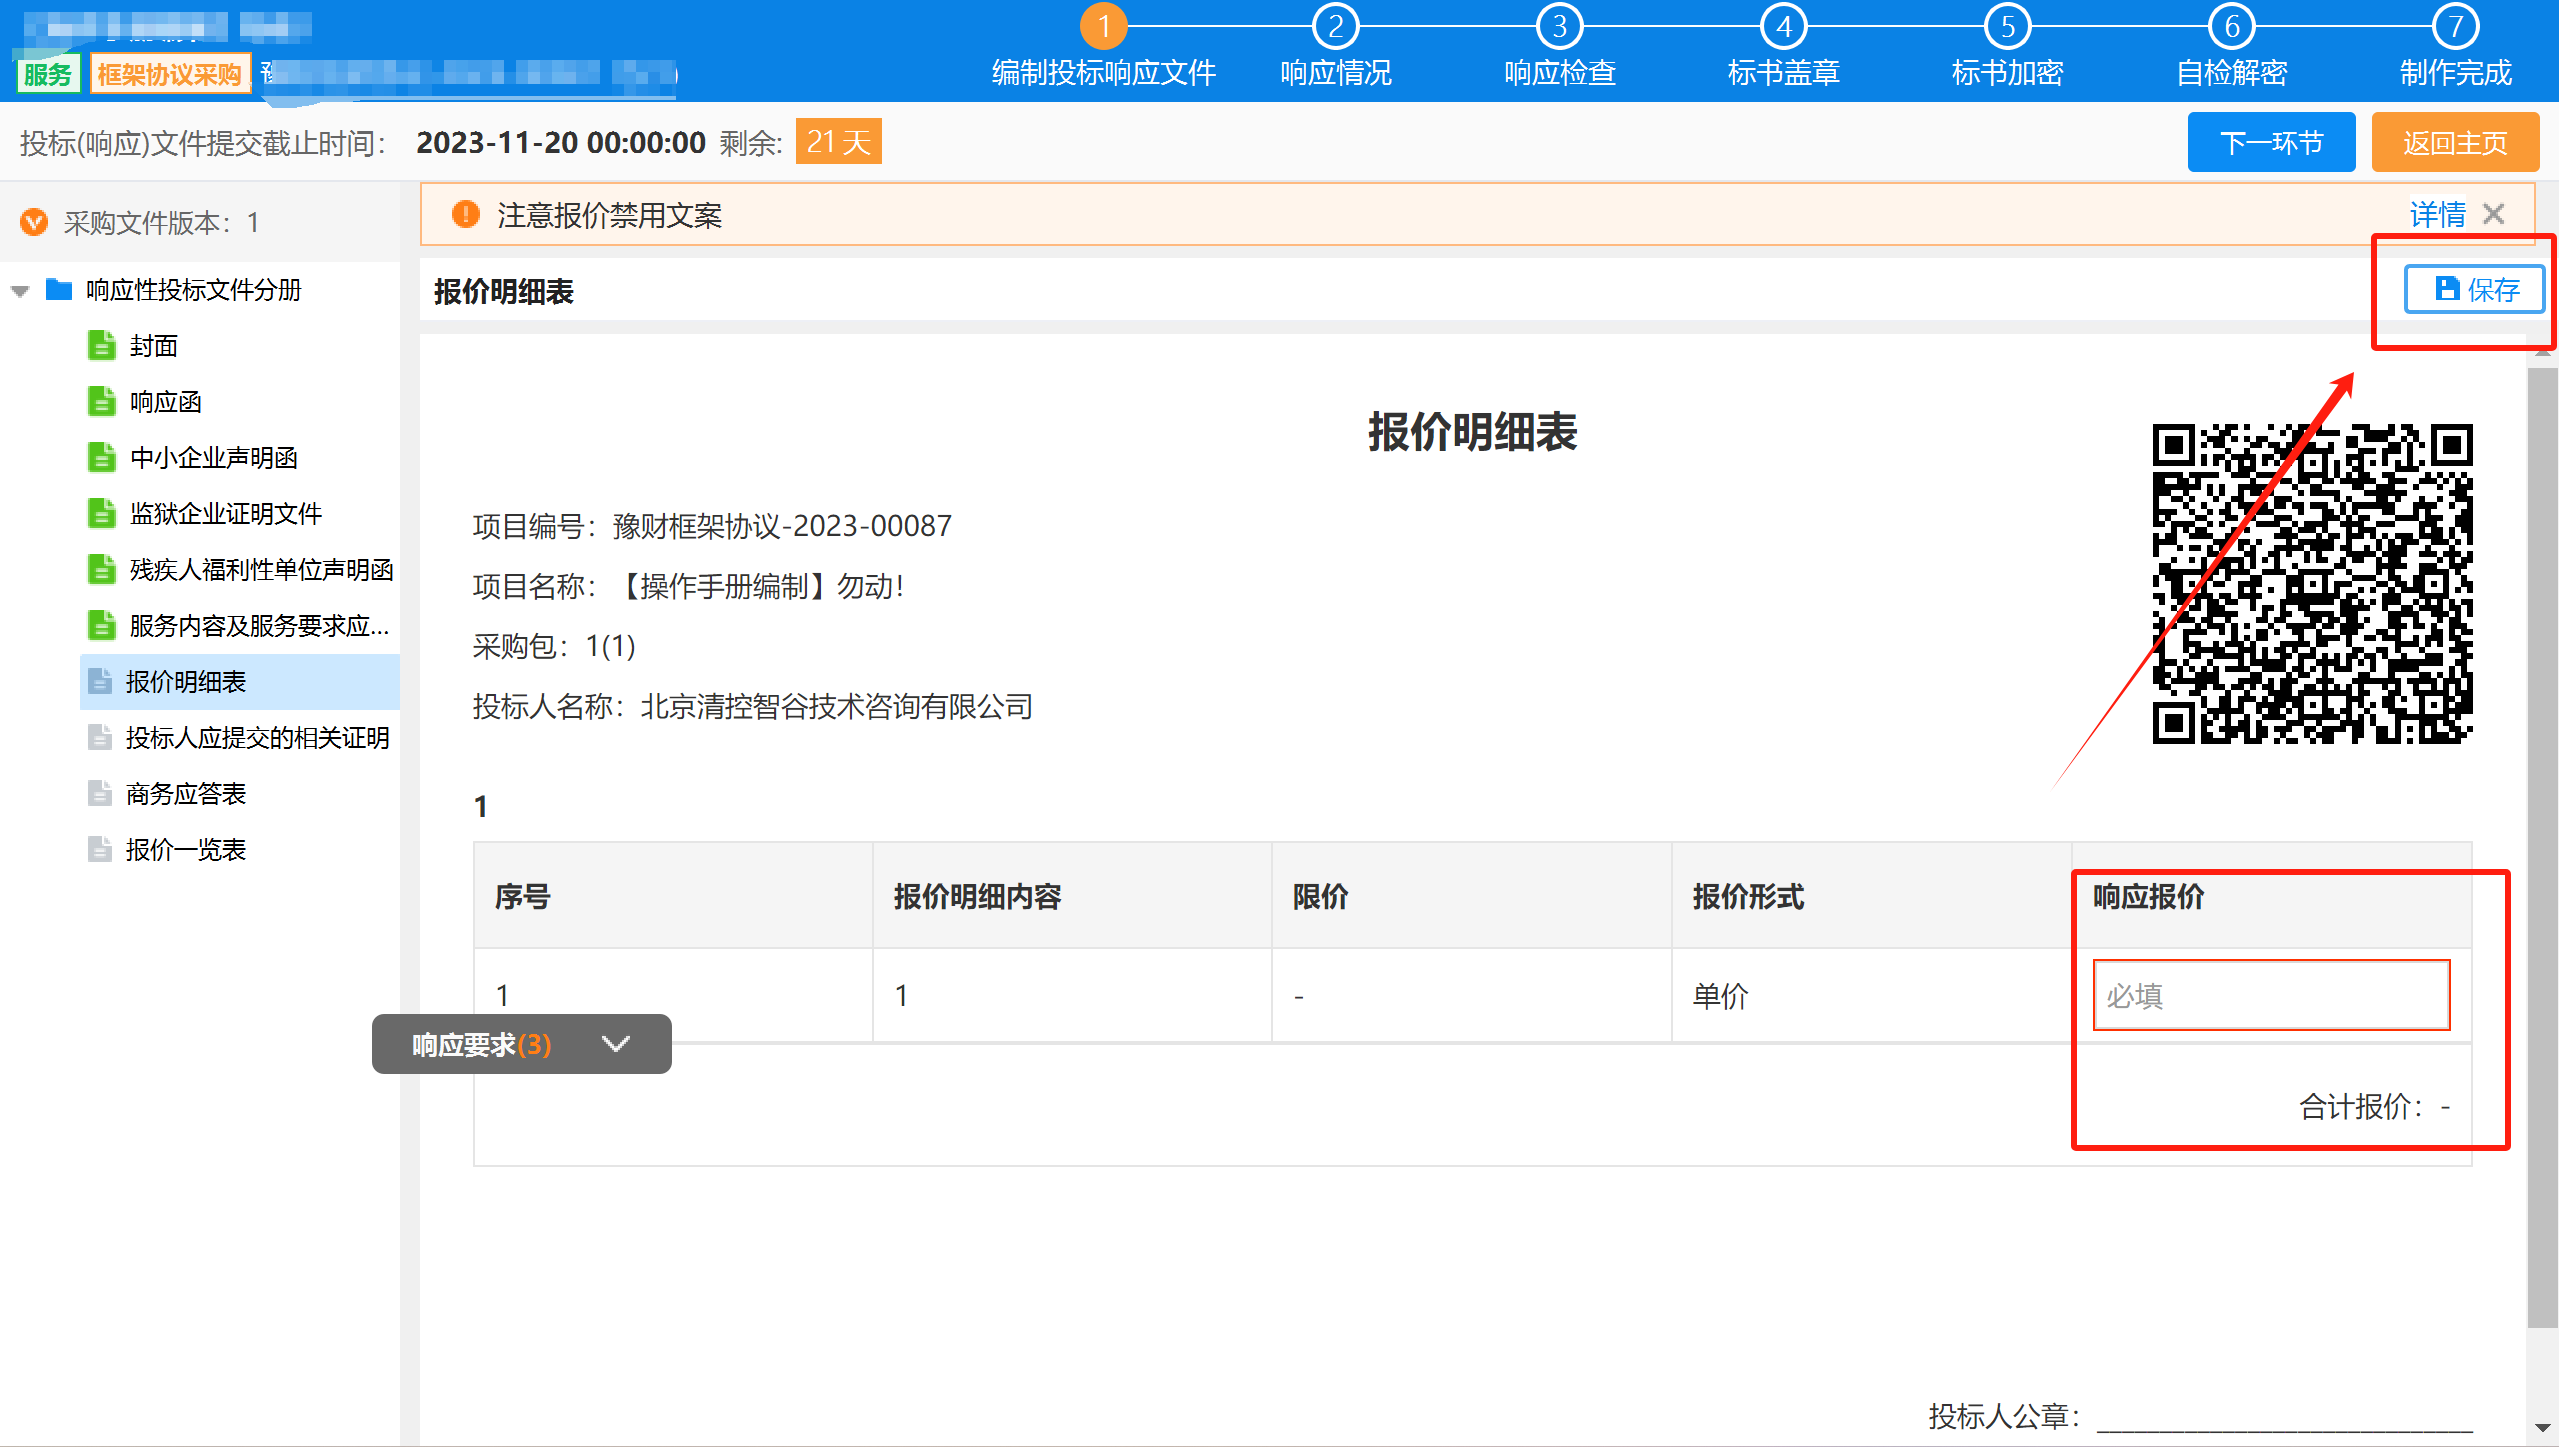Open the 服务内容及服务要求应... document icon

[x=101, y=625]
